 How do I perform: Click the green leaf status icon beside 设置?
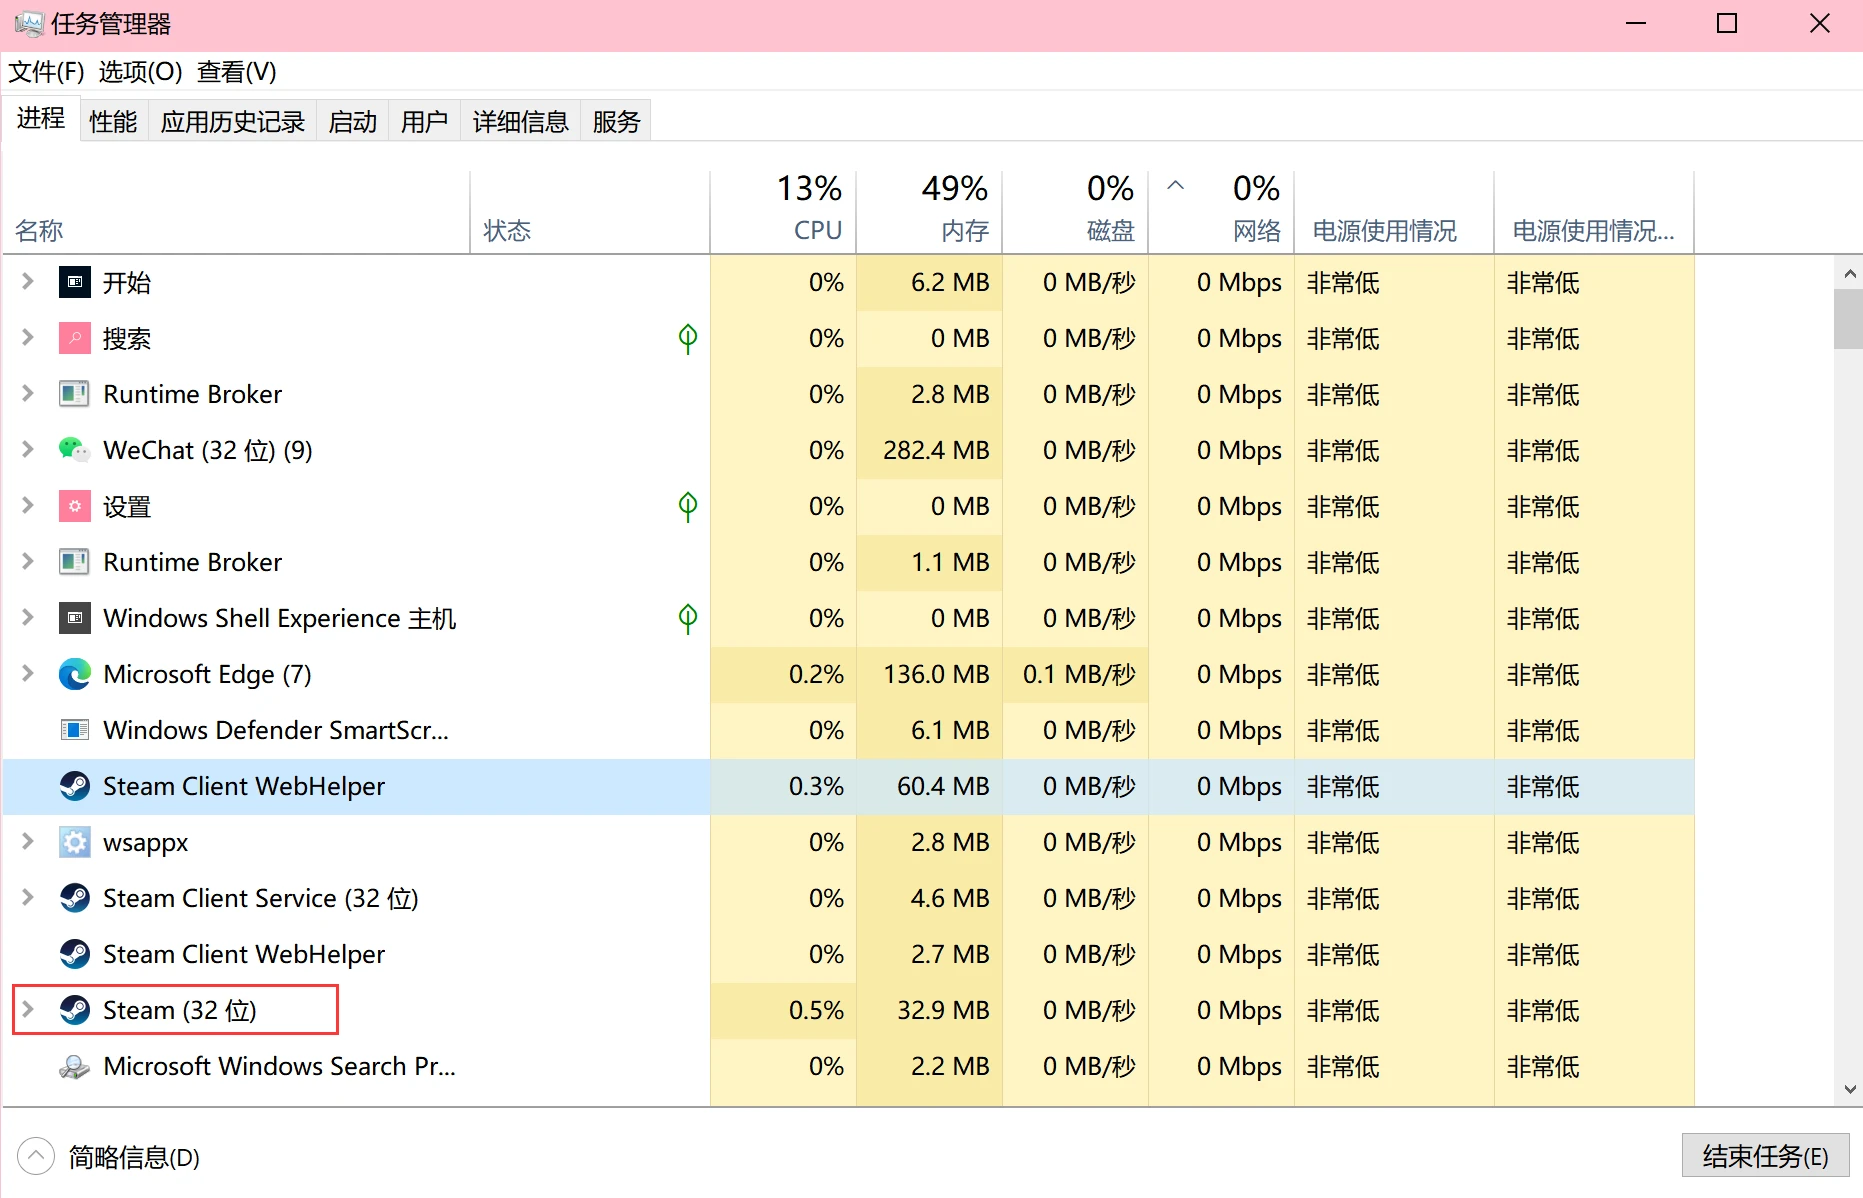(x=688, y=507)
